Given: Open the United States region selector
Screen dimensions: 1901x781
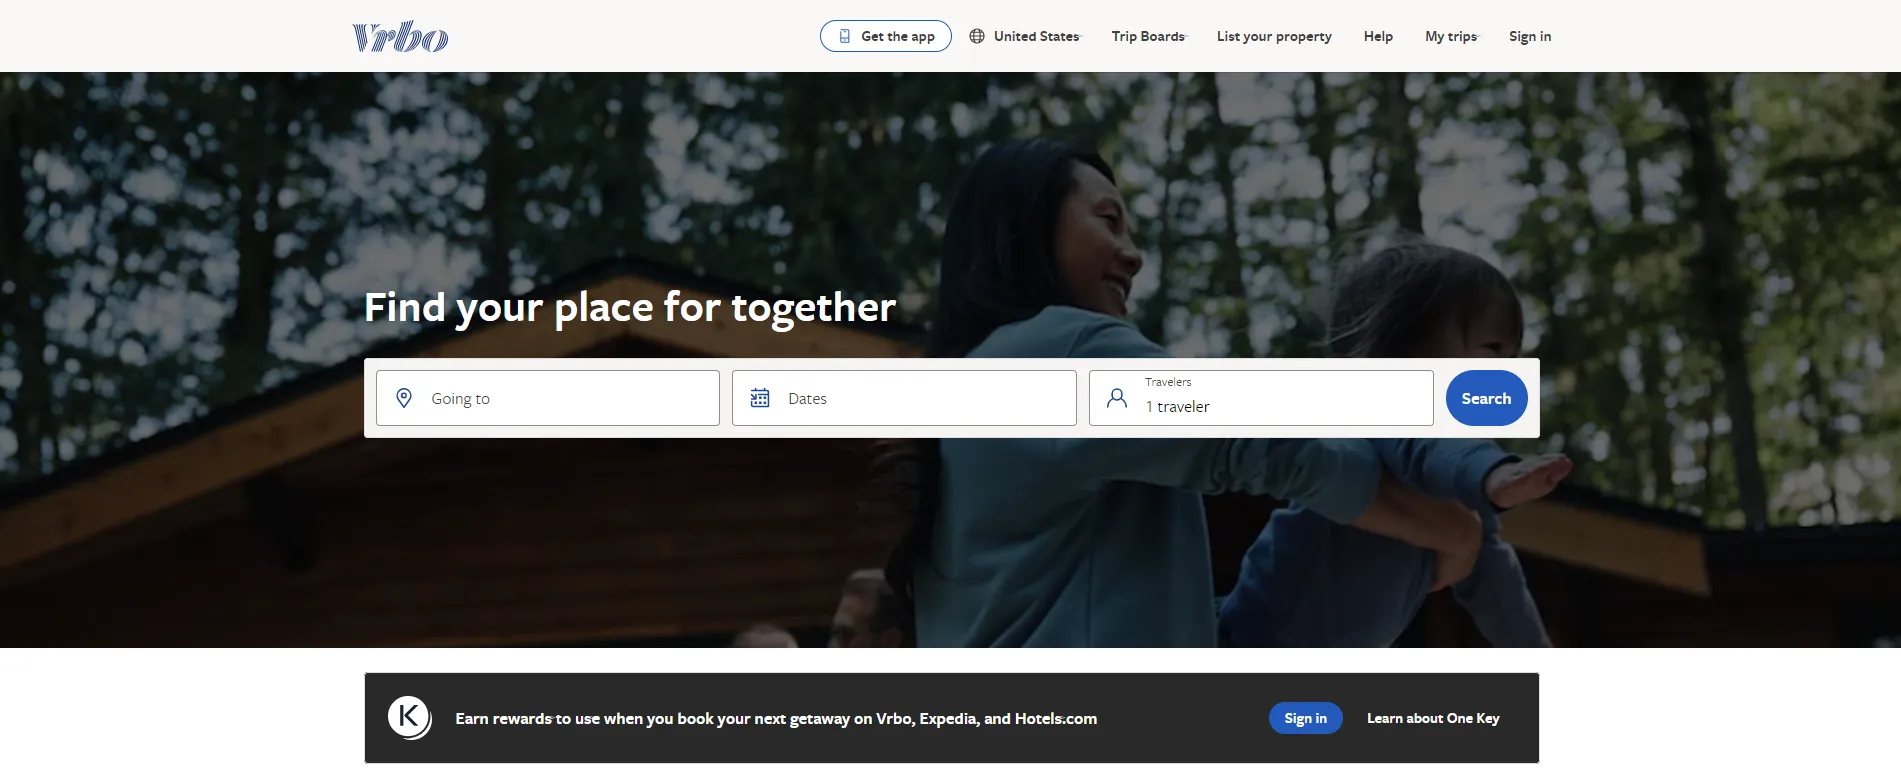Looking at the screenshot, I should coord(1025,36).
